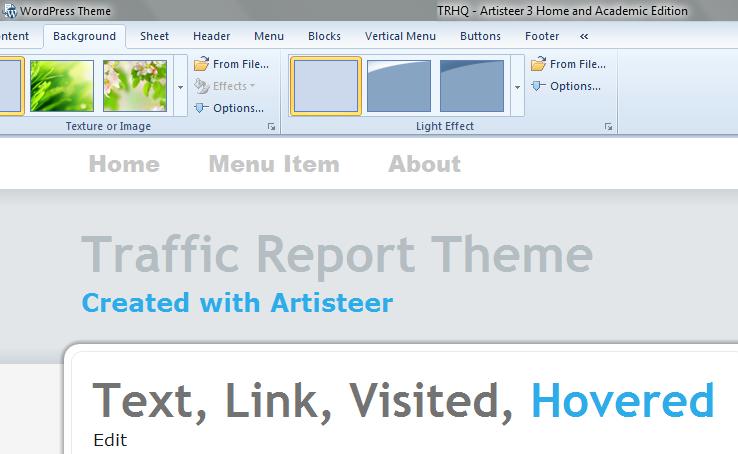Image resolution: width=738 pixels, height=454 pixels.
Task: Select the Created with Artisteer slogan
Action: (237, 303)
